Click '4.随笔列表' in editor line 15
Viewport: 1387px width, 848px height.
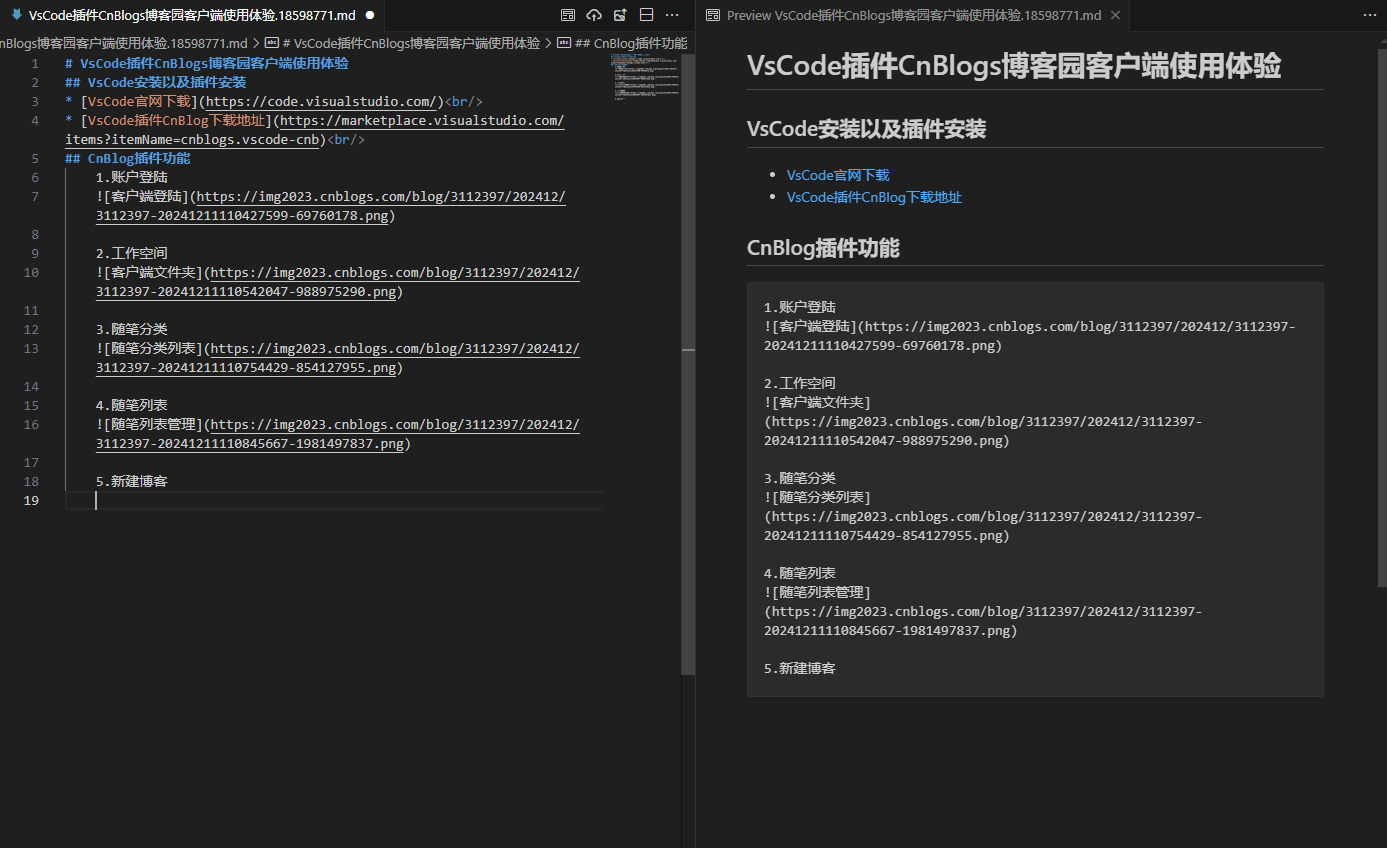tap(132, 405)
